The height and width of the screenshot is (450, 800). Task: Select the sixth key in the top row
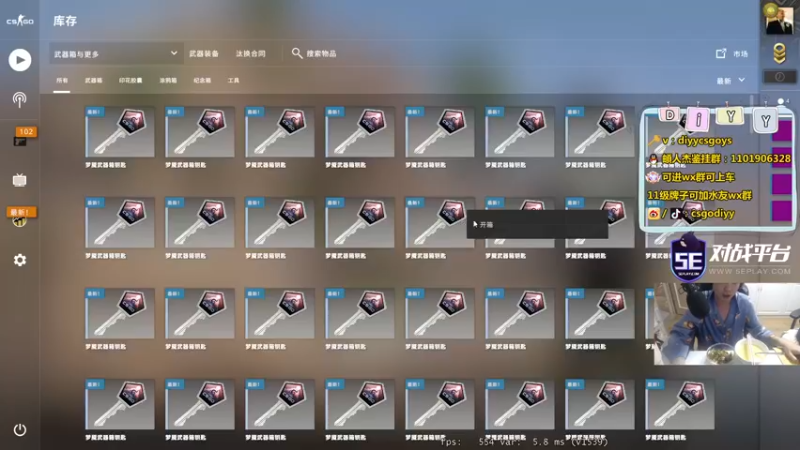point(520,132)
